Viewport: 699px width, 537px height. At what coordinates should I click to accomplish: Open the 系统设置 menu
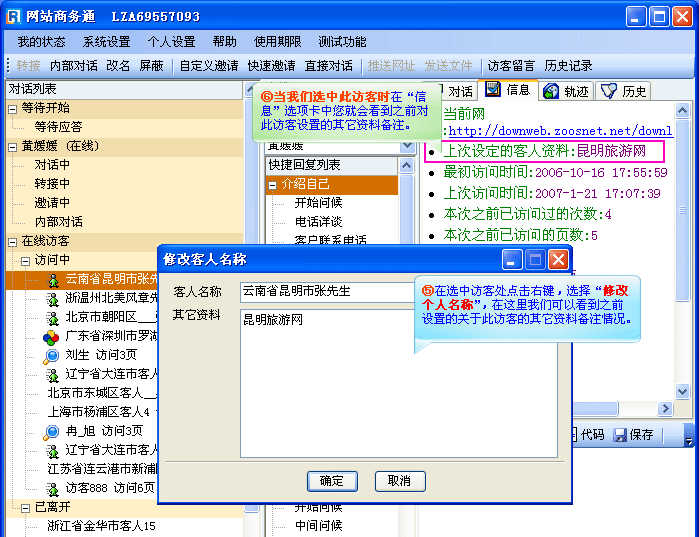click(x=106, y=42)
